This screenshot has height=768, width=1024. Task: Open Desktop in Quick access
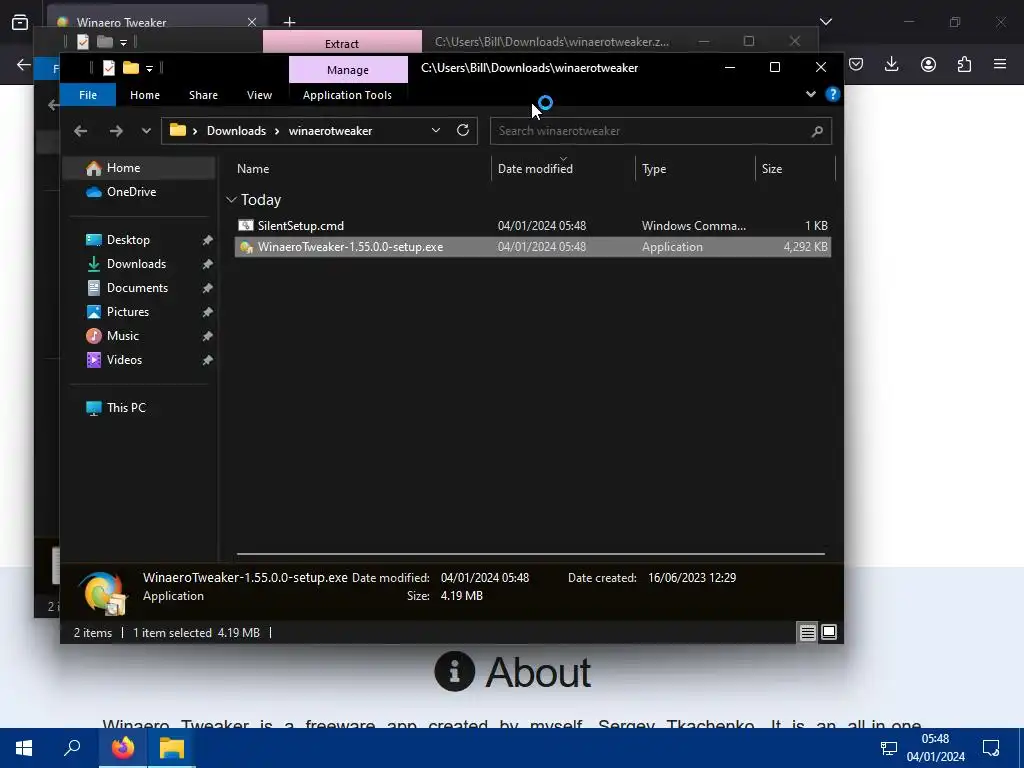pos(128,240)
